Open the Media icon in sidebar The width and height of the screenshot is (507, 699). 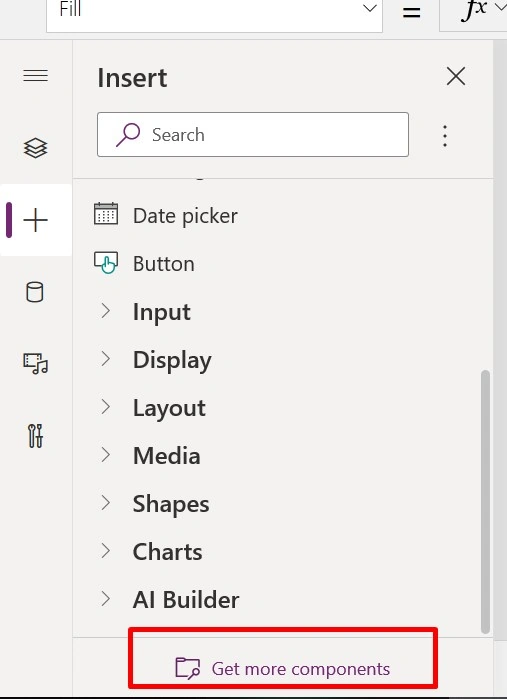click(x=36, y=364)
